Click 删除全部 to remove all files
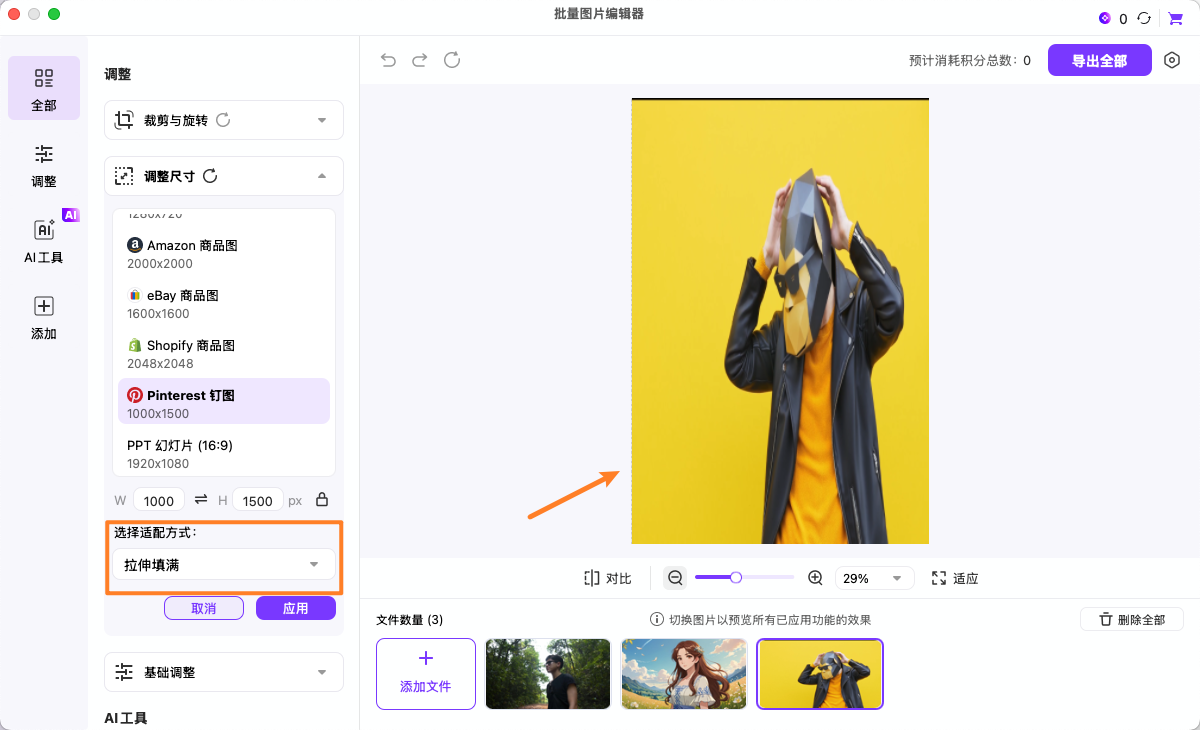The height and width of the screenshot is (730, 1200). (1131, 619)
